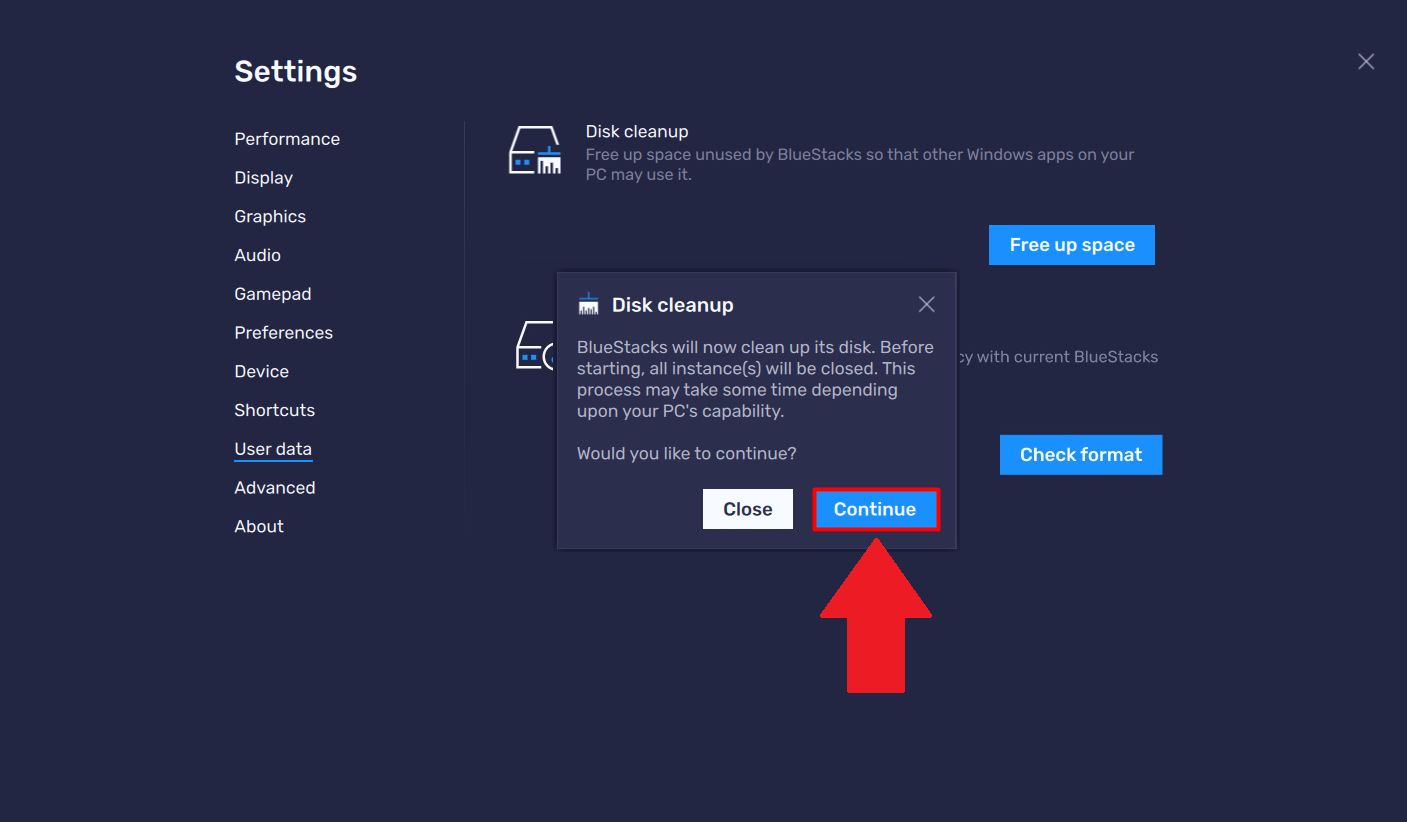Click the Settings page title

(x=296, y=72)
